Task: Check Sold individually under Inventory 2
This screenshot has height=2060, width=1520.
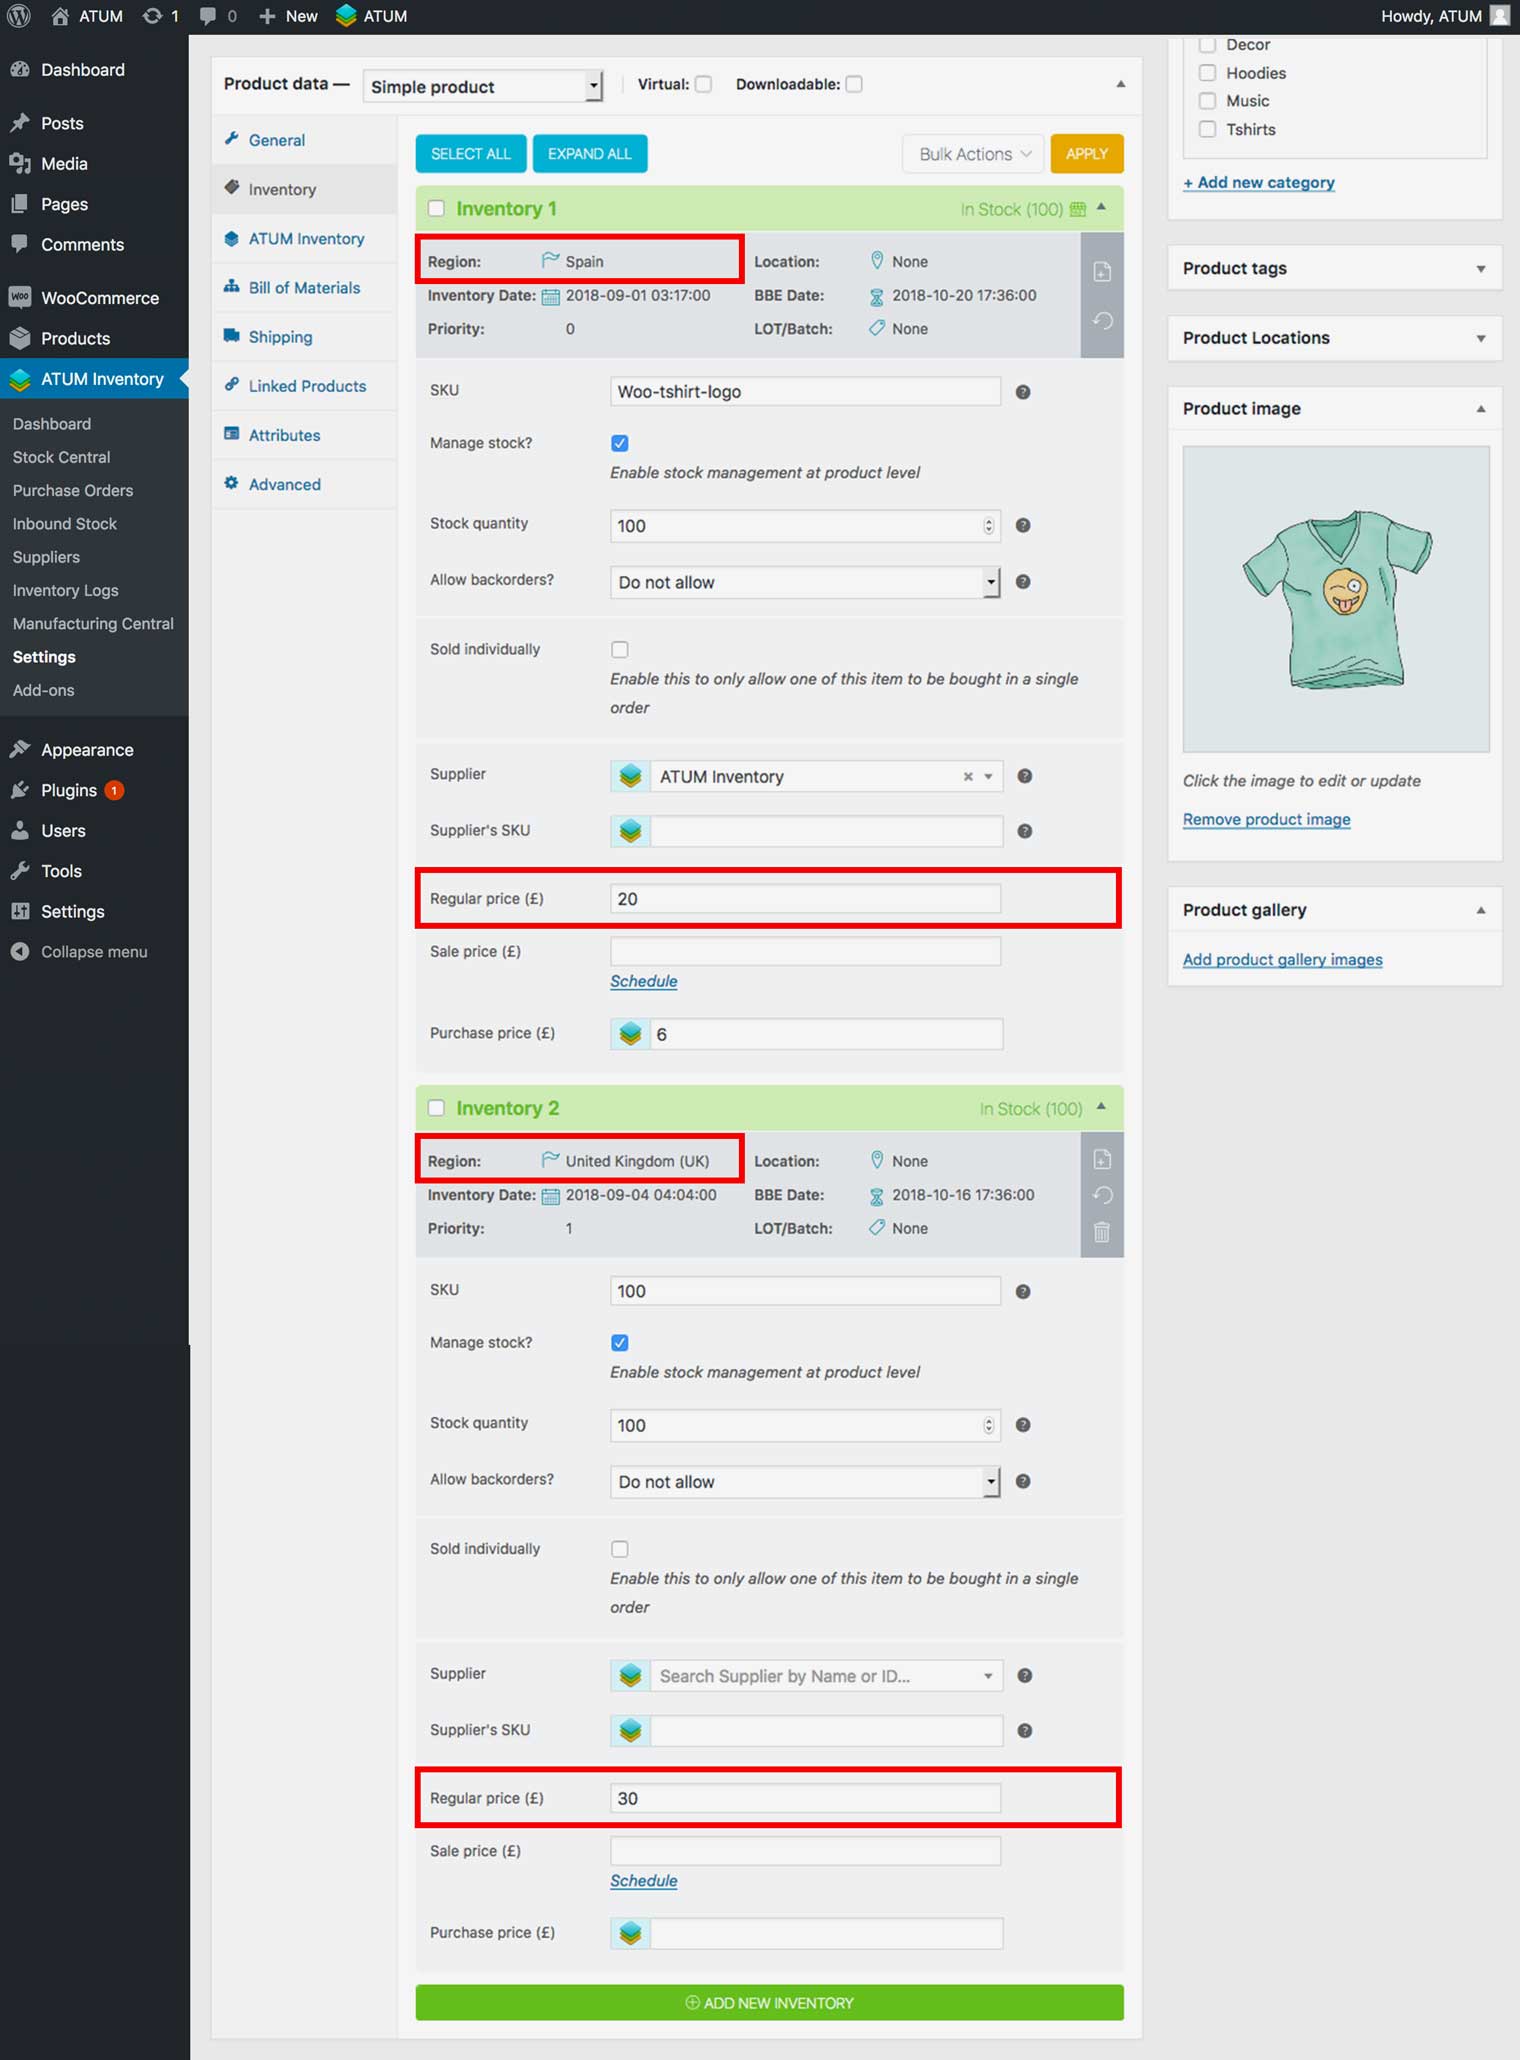Action: tap(620, 1549)
